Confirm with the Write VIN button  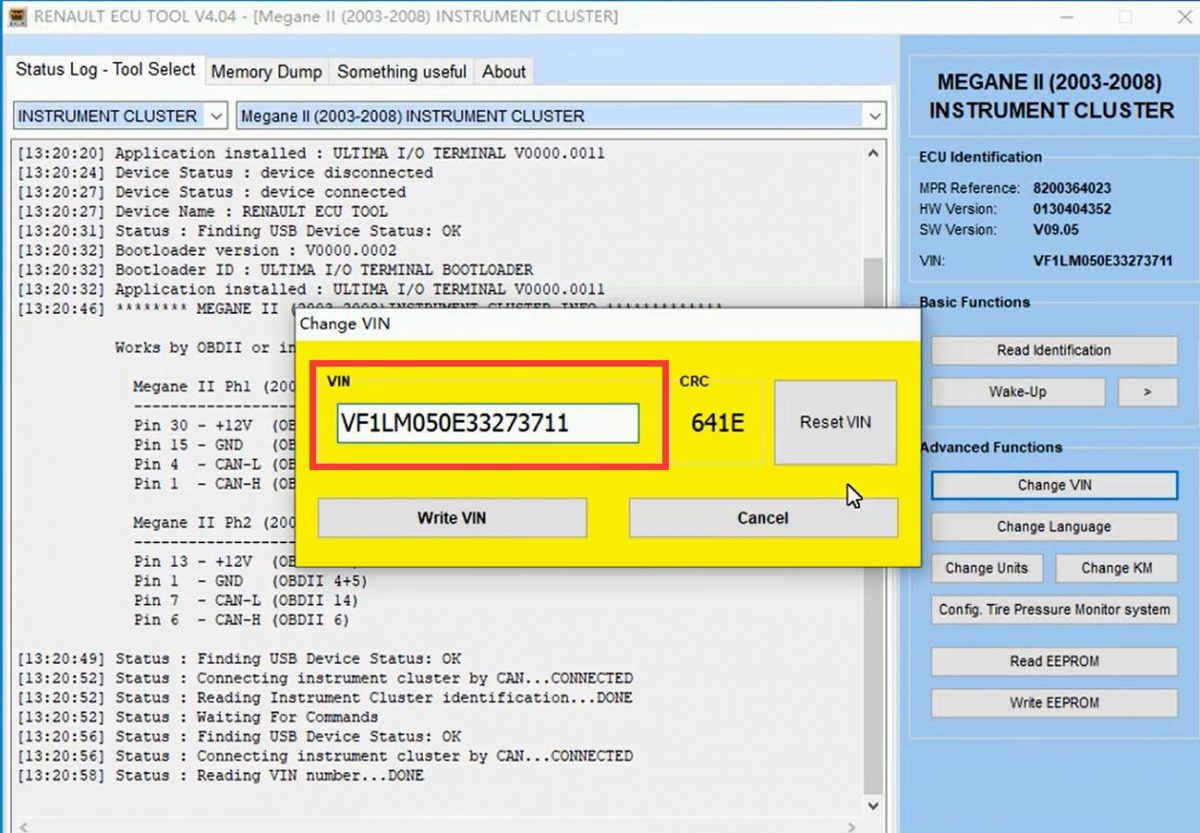coord(451,517)
